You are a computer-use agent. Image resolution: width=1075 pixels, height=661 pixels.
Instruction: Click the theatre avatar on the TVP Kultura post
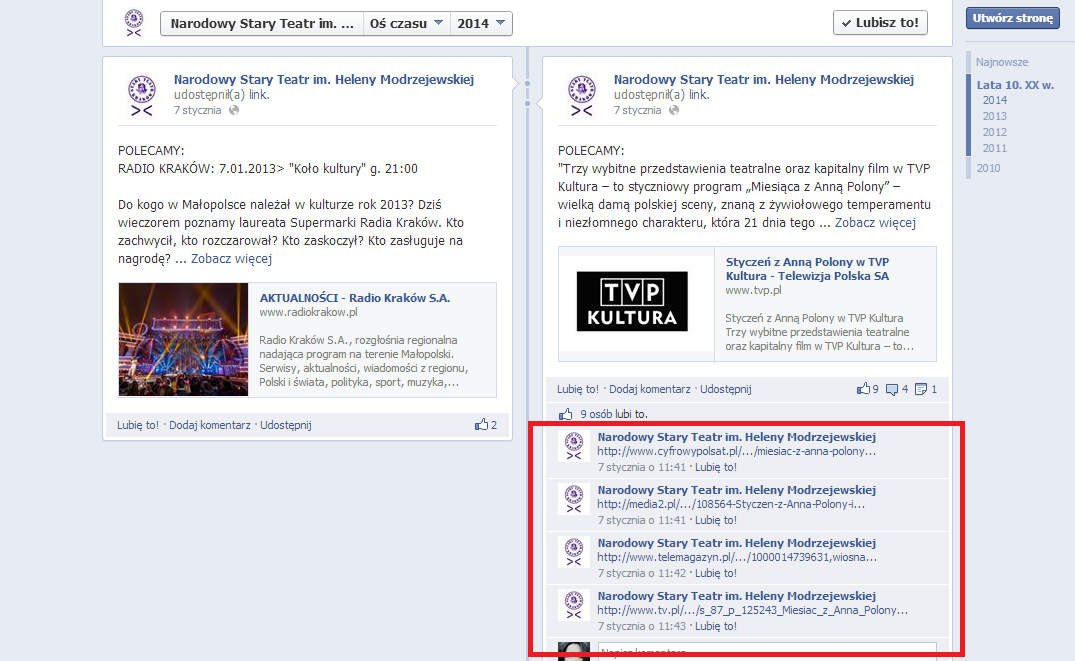pyautogui.click(x=582, y=96)
